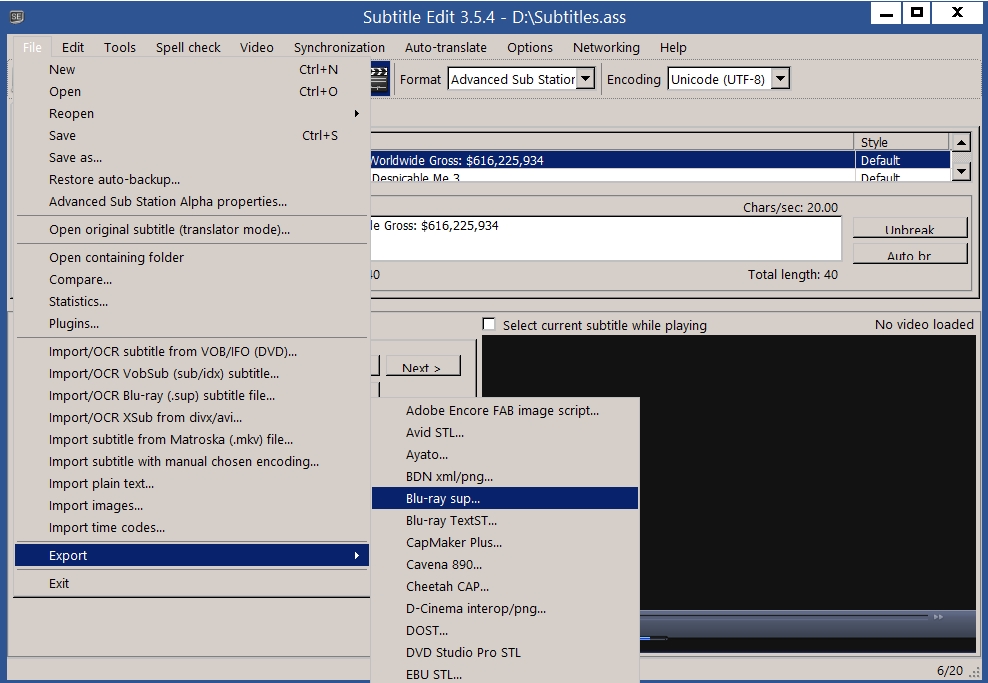Select Save in the File menu

(192, 135)
